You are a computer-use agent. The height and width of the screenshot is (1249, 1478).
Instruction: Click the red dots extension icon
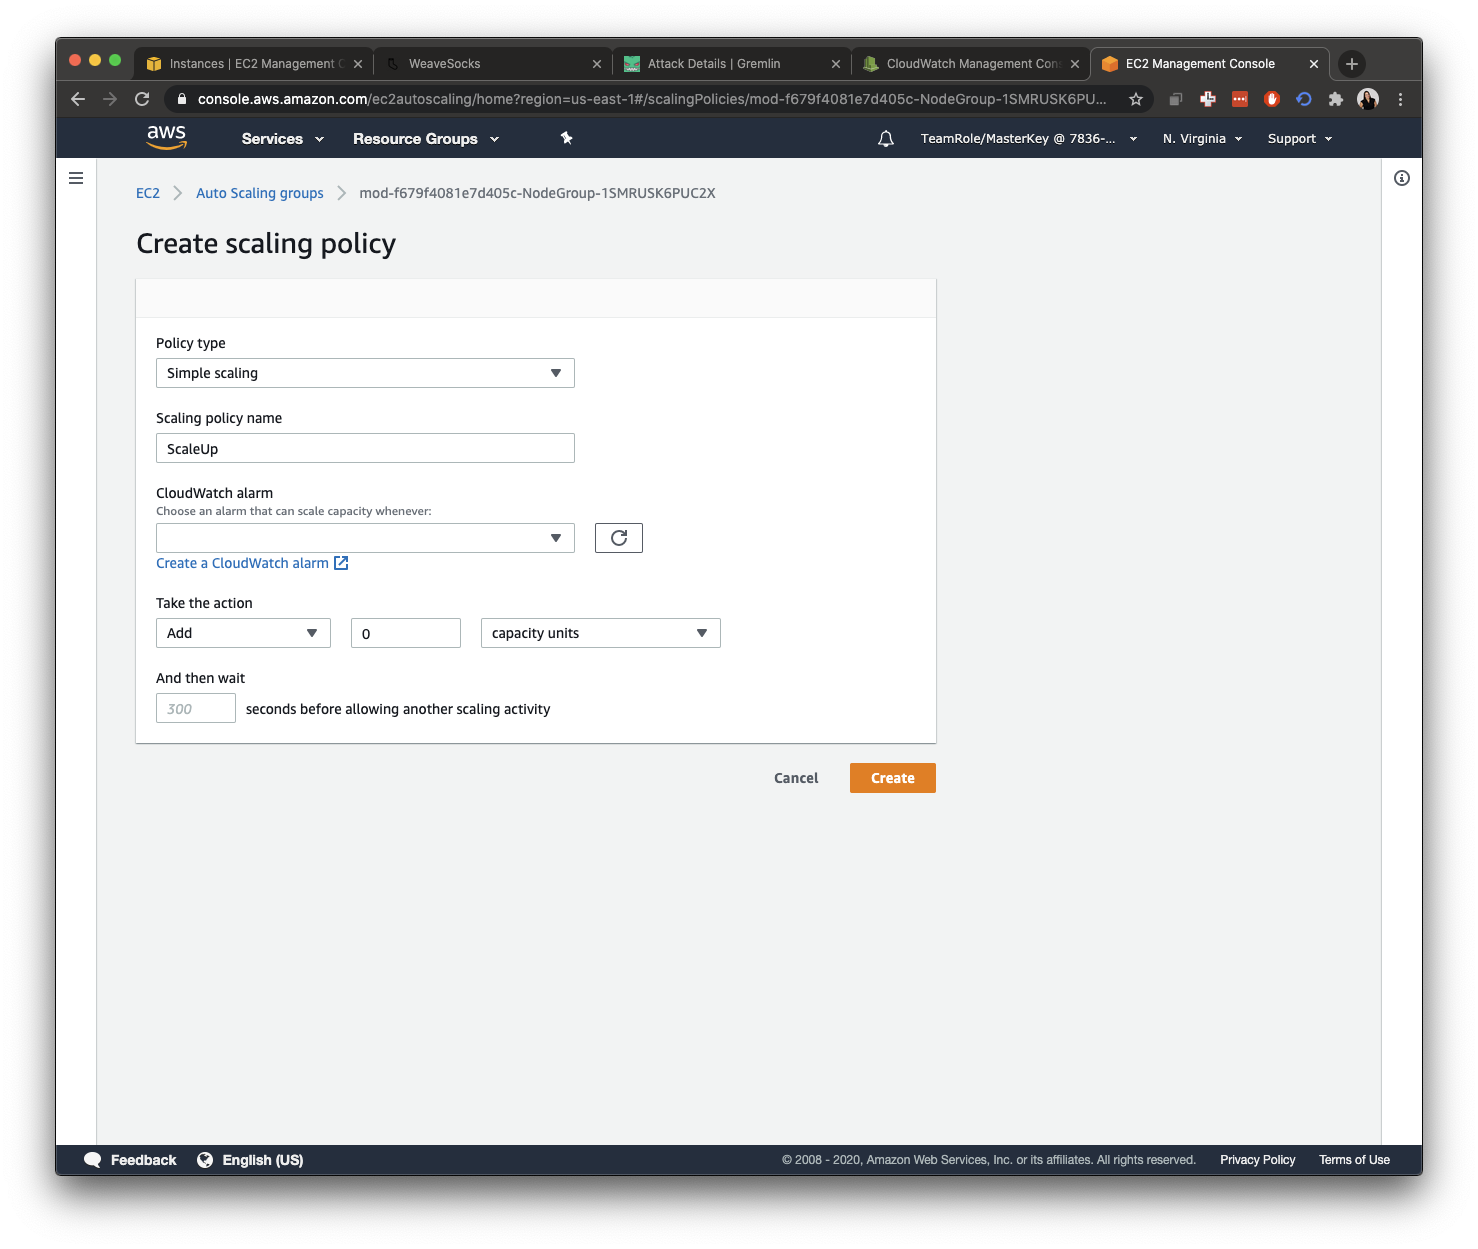pos(1240,99)
